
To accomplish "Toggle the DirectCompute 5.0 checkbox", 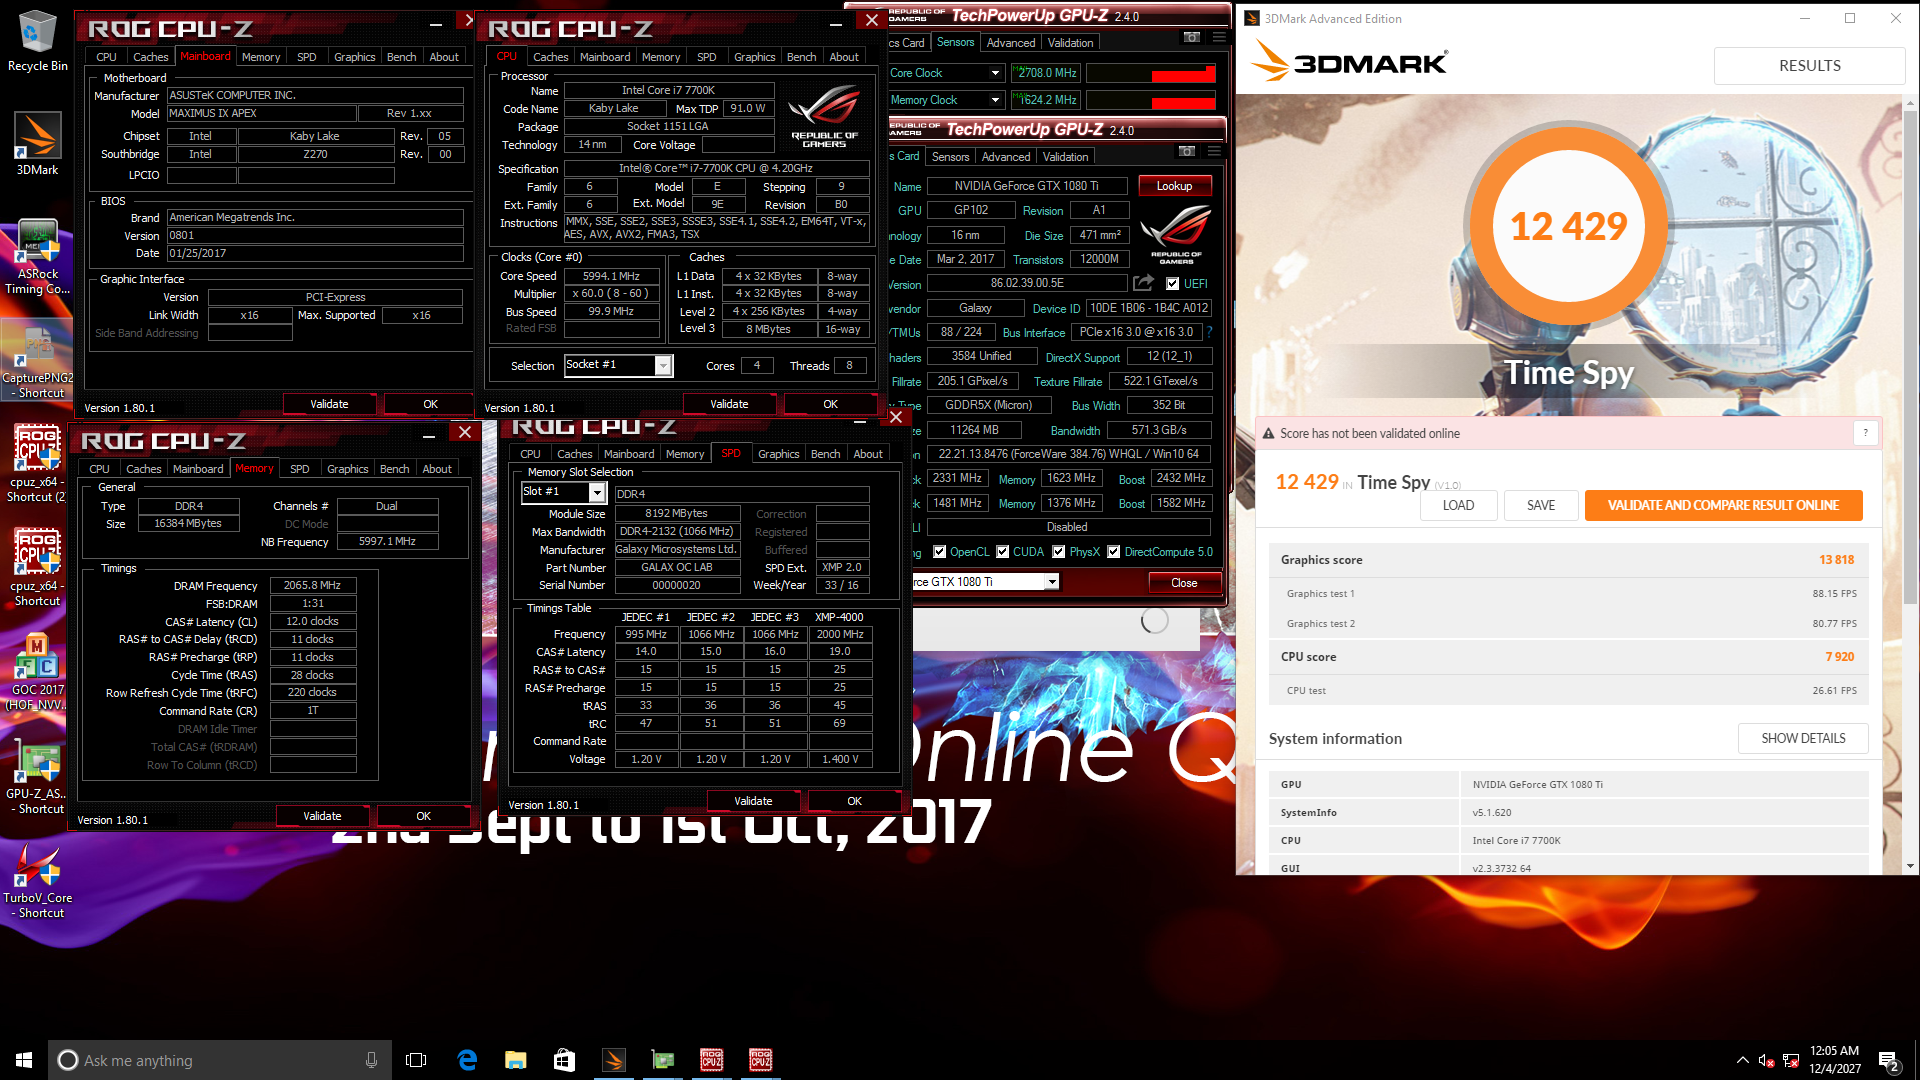I will [1113, 552].
